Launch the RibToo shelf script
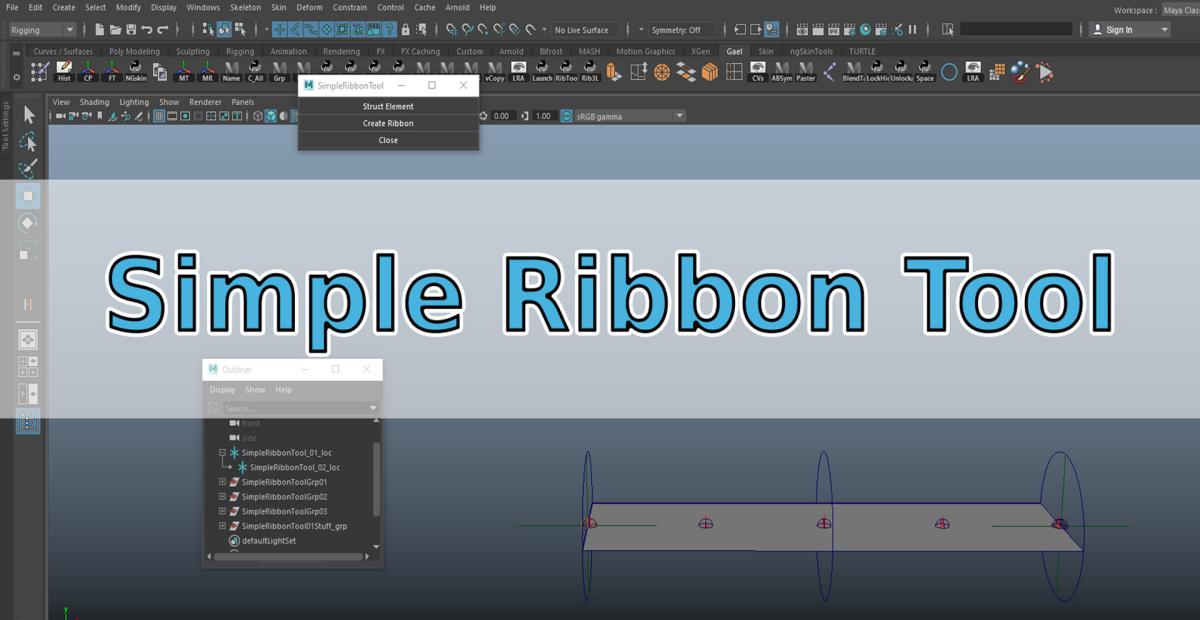1200x620 pixels. click(x=566, y=71)
